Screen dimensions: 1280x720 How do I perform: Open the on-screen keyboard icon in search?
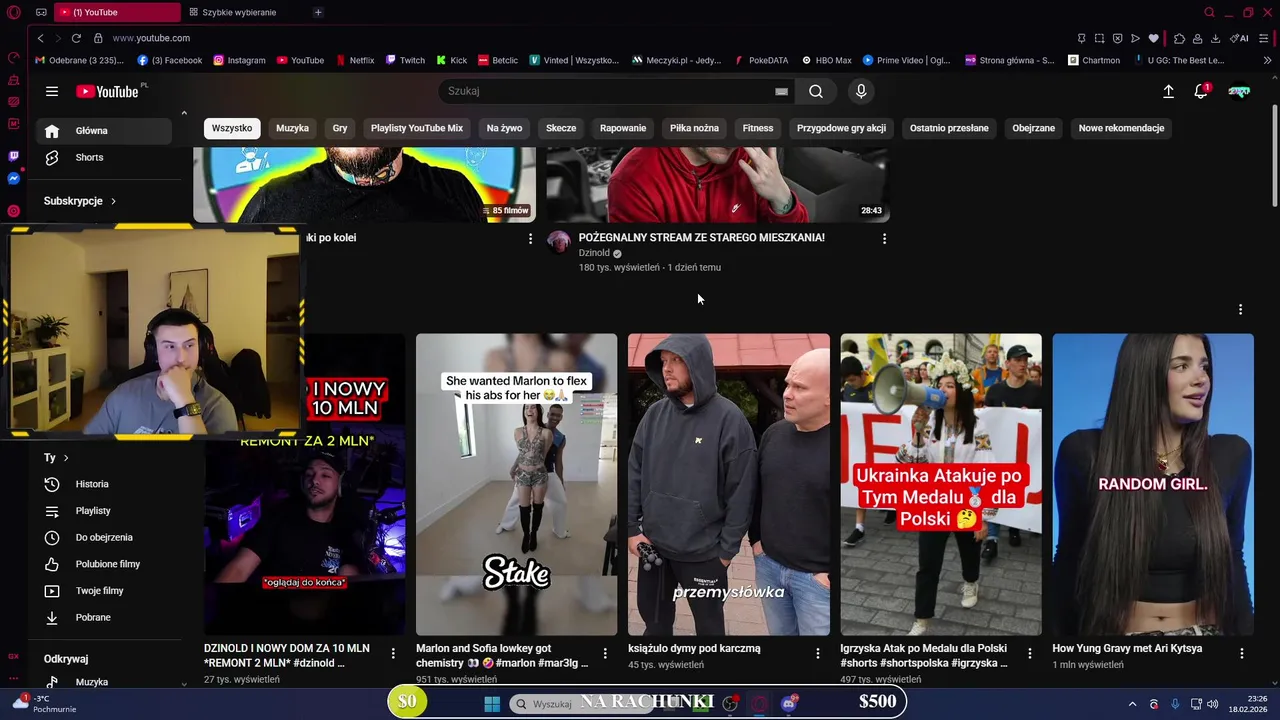[x=781, y=91]
